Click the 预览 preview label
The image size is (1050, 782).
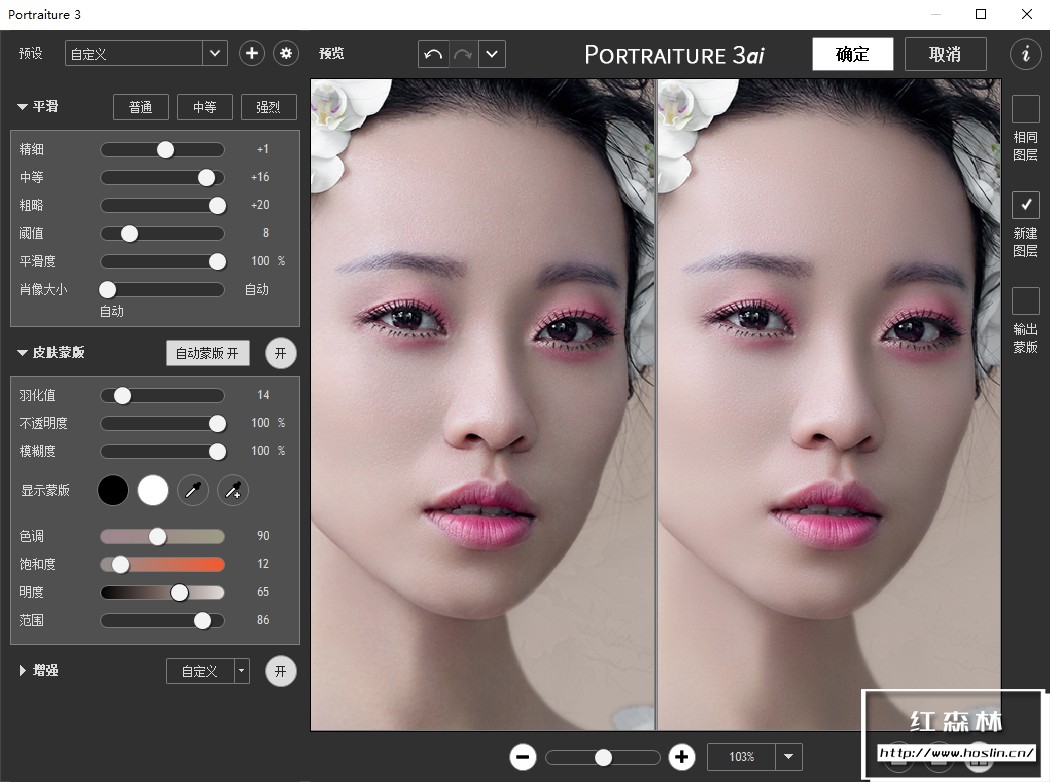click(331, 54)
